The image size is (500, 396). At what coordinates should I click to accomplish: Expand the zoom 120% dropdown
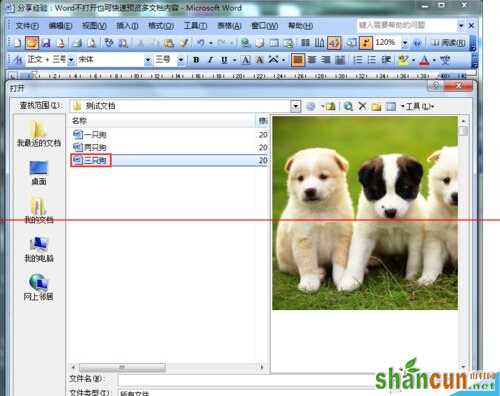405,43
